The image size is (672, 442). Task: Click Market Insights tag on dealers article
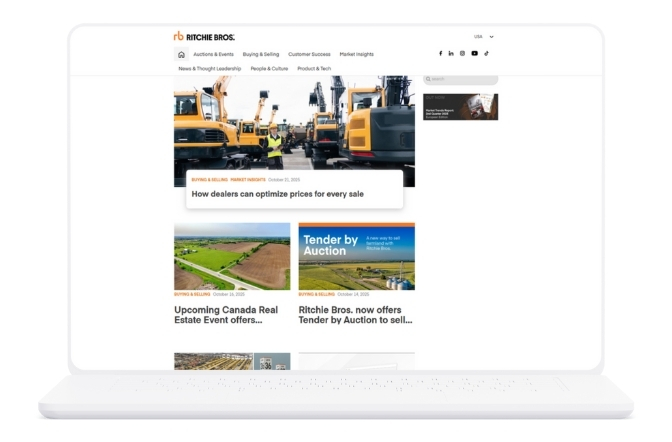[248, 180]
